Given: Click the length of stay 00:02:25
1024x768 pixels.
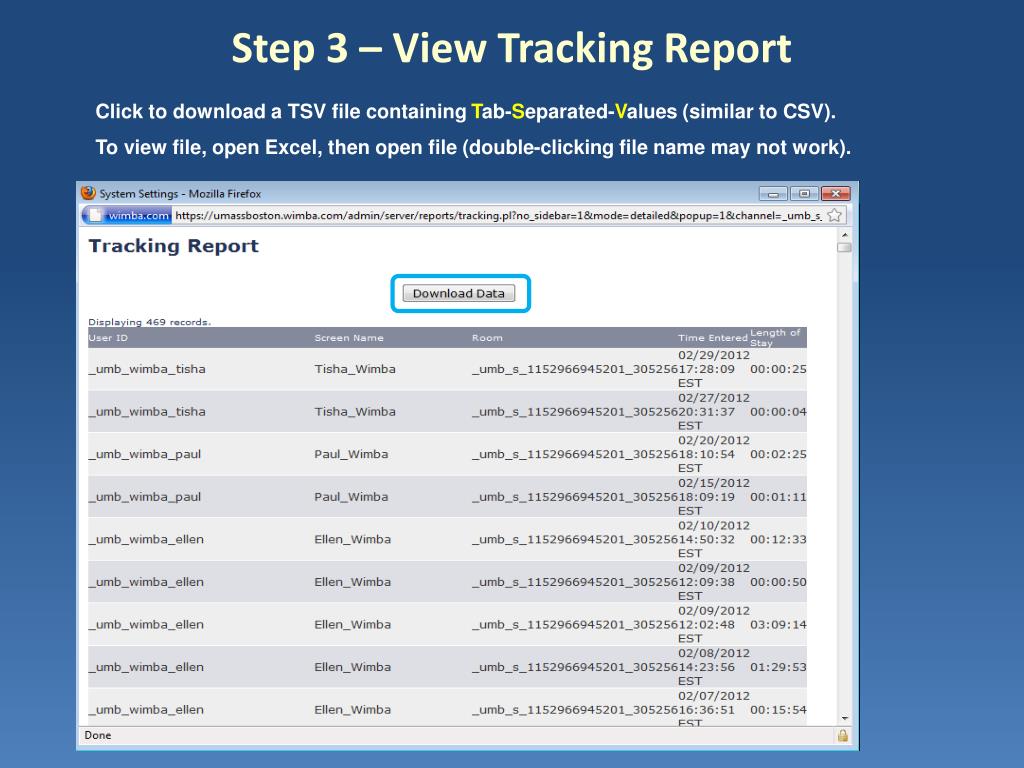Looking at the screenshot, I should 778,454.
